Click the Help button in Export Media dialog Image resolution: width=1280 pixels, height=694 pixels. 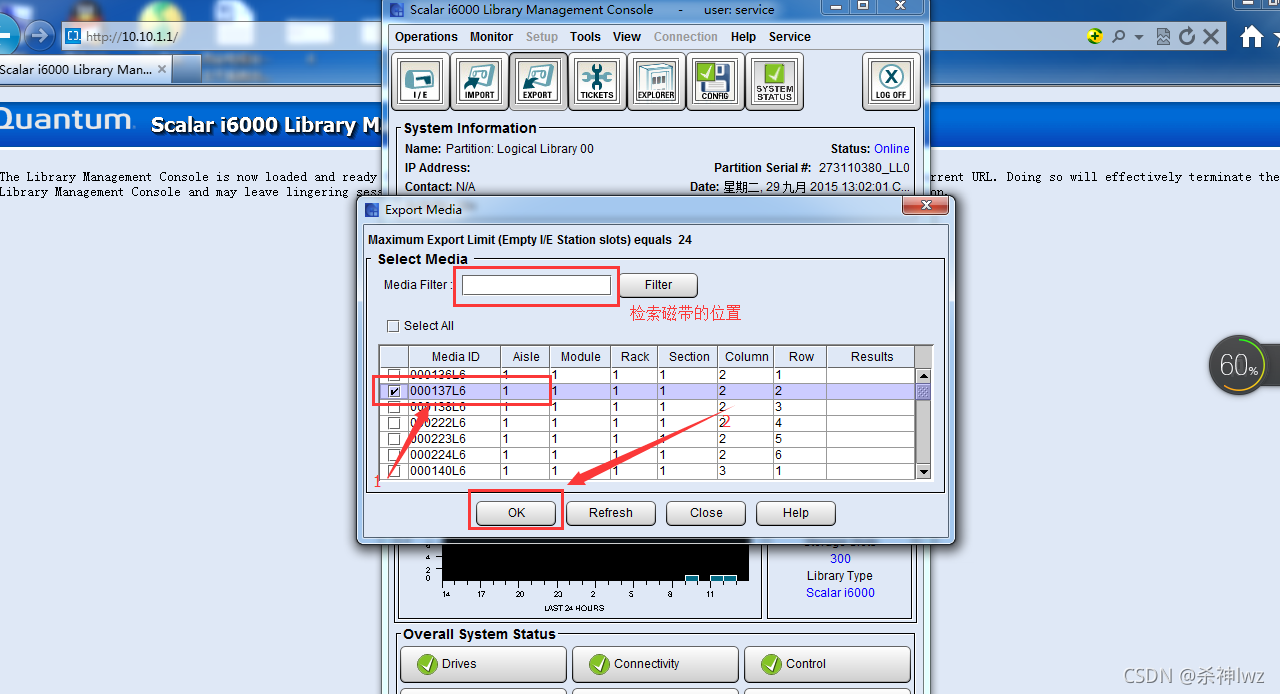tap(796, 513)
